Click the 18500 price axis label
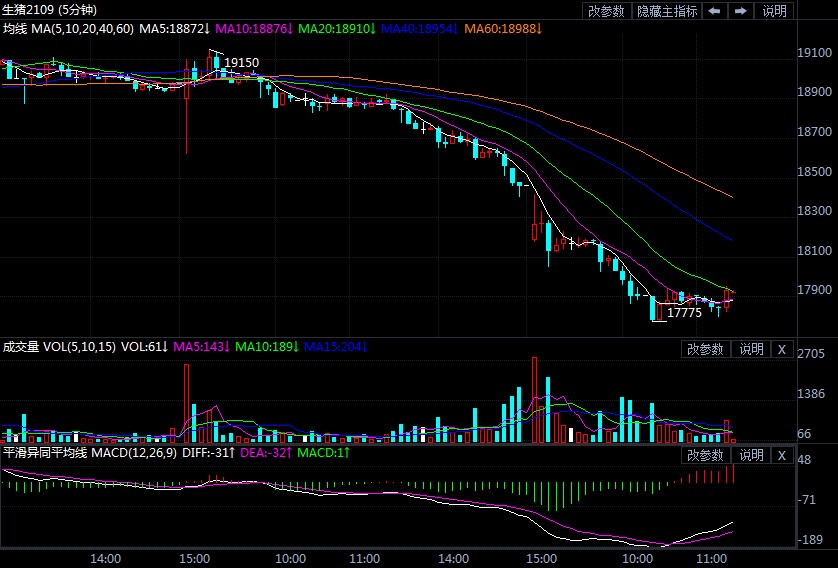Screen dimensions: 838x568 pyautogui.click(x=814, y=172)
